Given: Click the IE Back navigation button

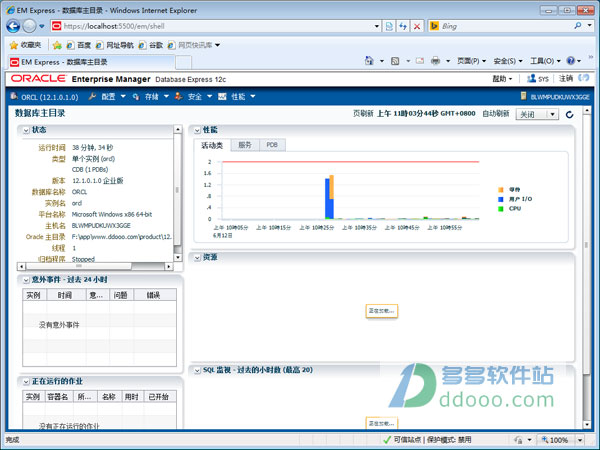Looking at the screenshot, I should pyautogui.click(x=13, y=26).
